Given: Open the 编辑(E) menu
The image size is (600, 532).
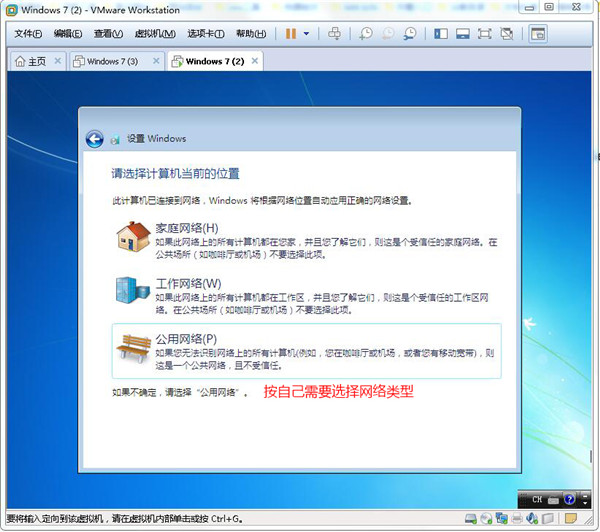Looking at the screenshot, I should 68,34.
